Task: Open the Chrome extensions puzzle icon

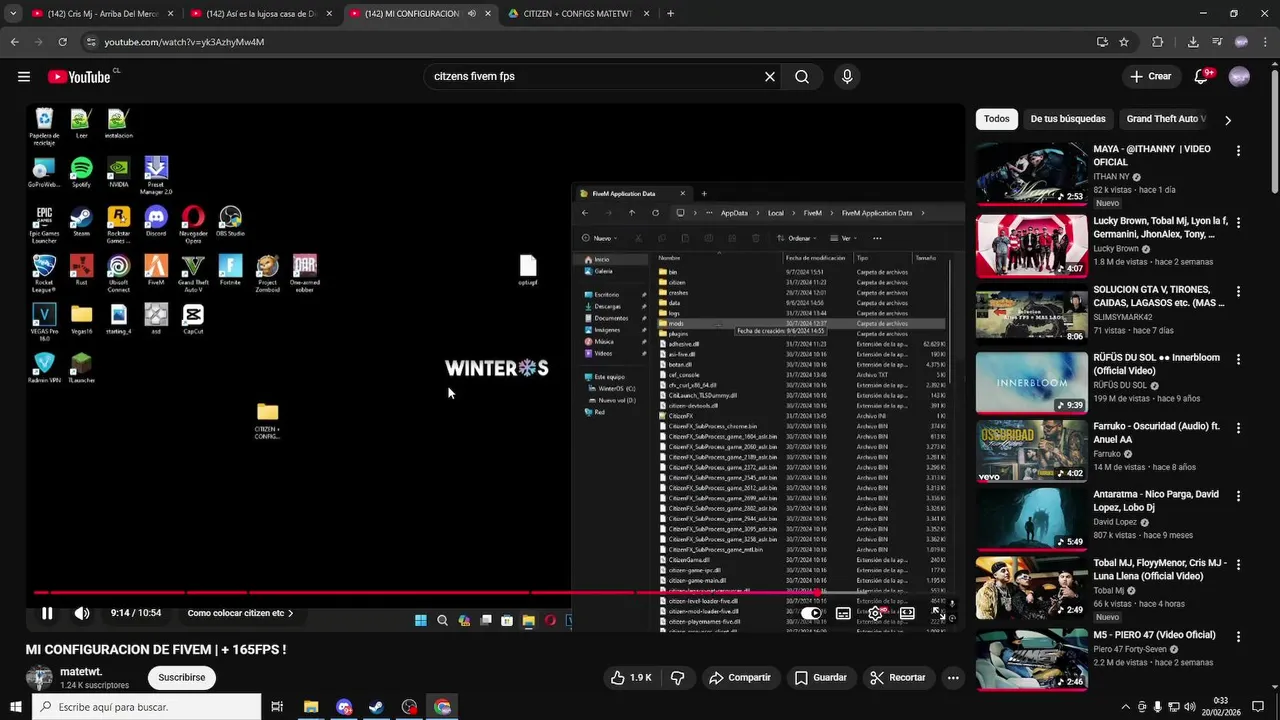Action: [1158, 42]
